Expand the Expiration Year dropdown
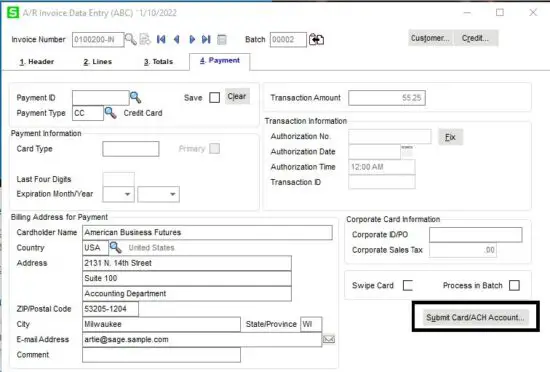 [x=172, y=194]
